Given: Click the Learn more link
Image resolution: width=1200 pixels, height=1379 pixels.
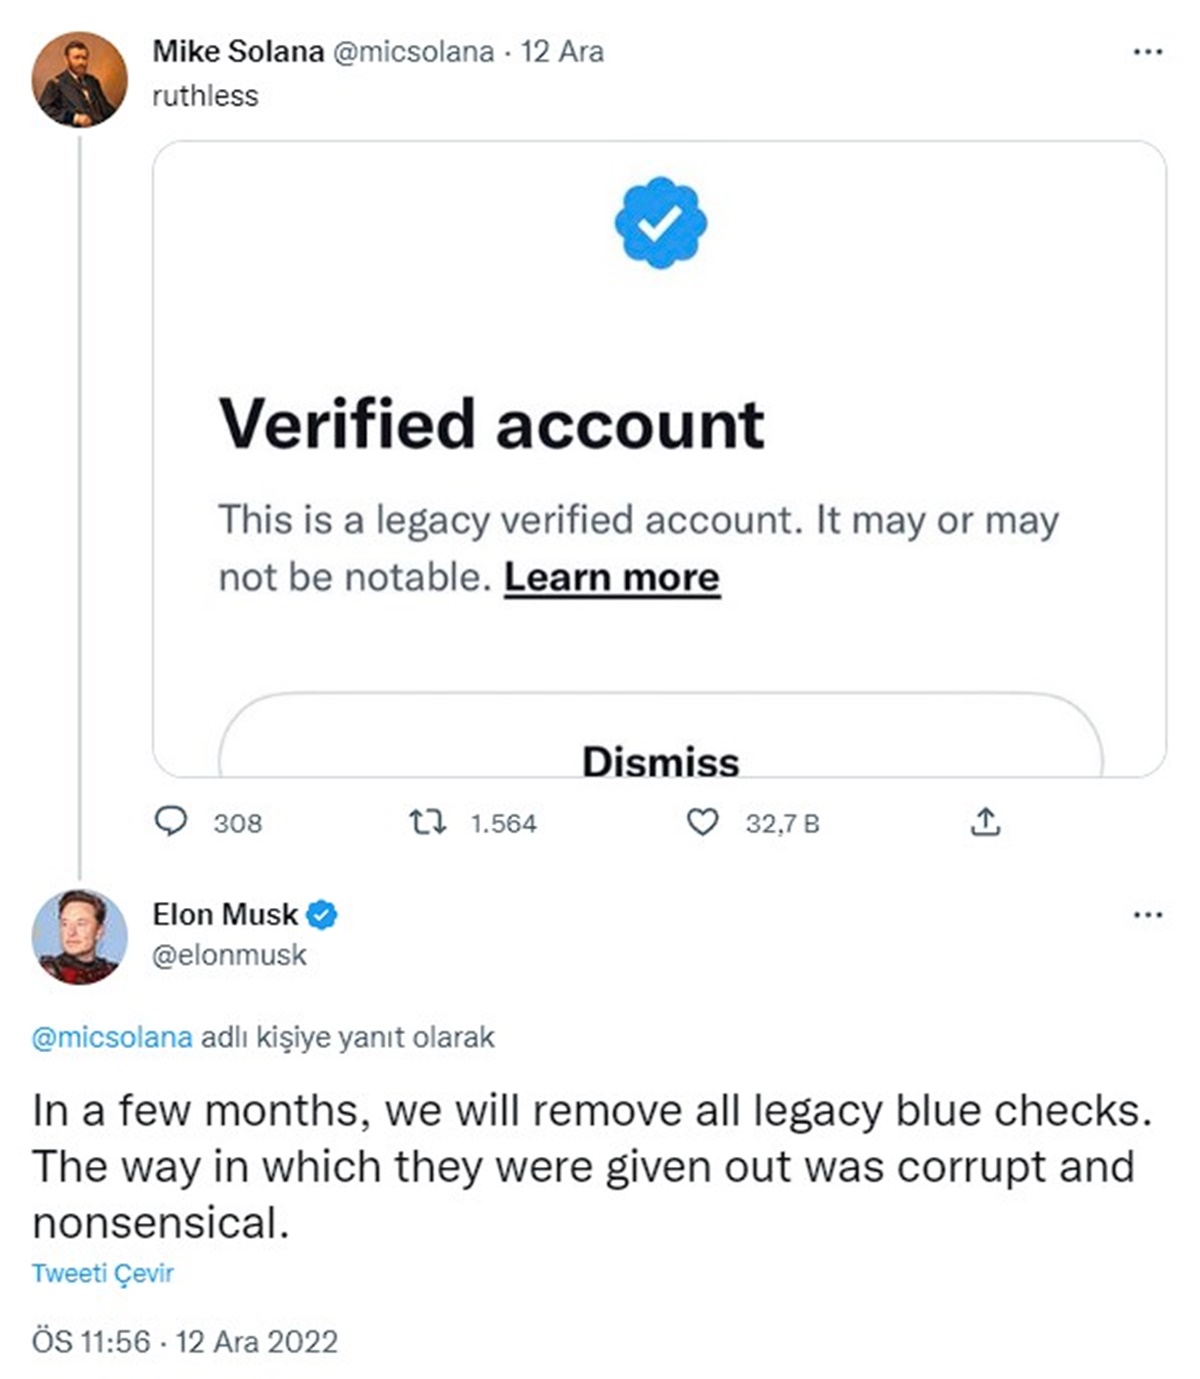Looking at the screenshot, I should pyautogui.click(x=612, y=576).
